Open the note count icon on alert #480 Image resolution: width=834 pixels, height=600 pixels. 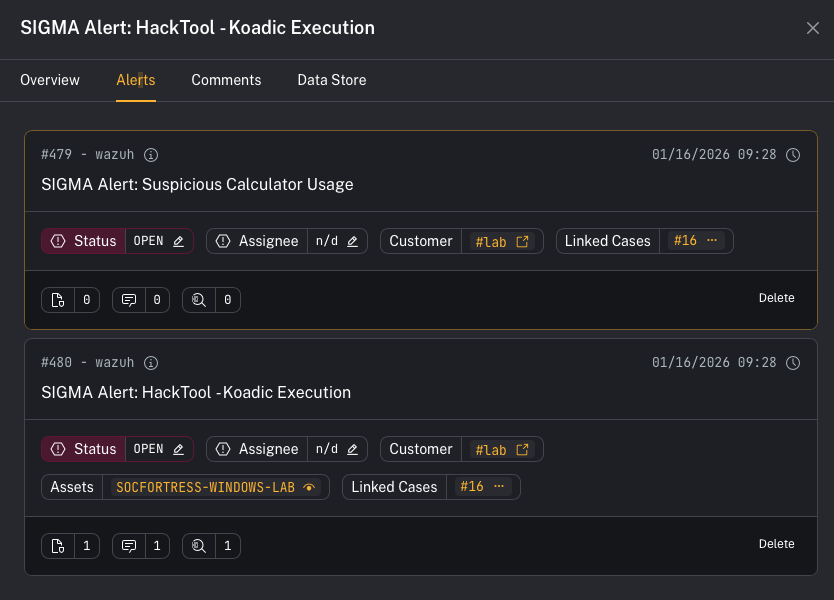click(58, 545)
